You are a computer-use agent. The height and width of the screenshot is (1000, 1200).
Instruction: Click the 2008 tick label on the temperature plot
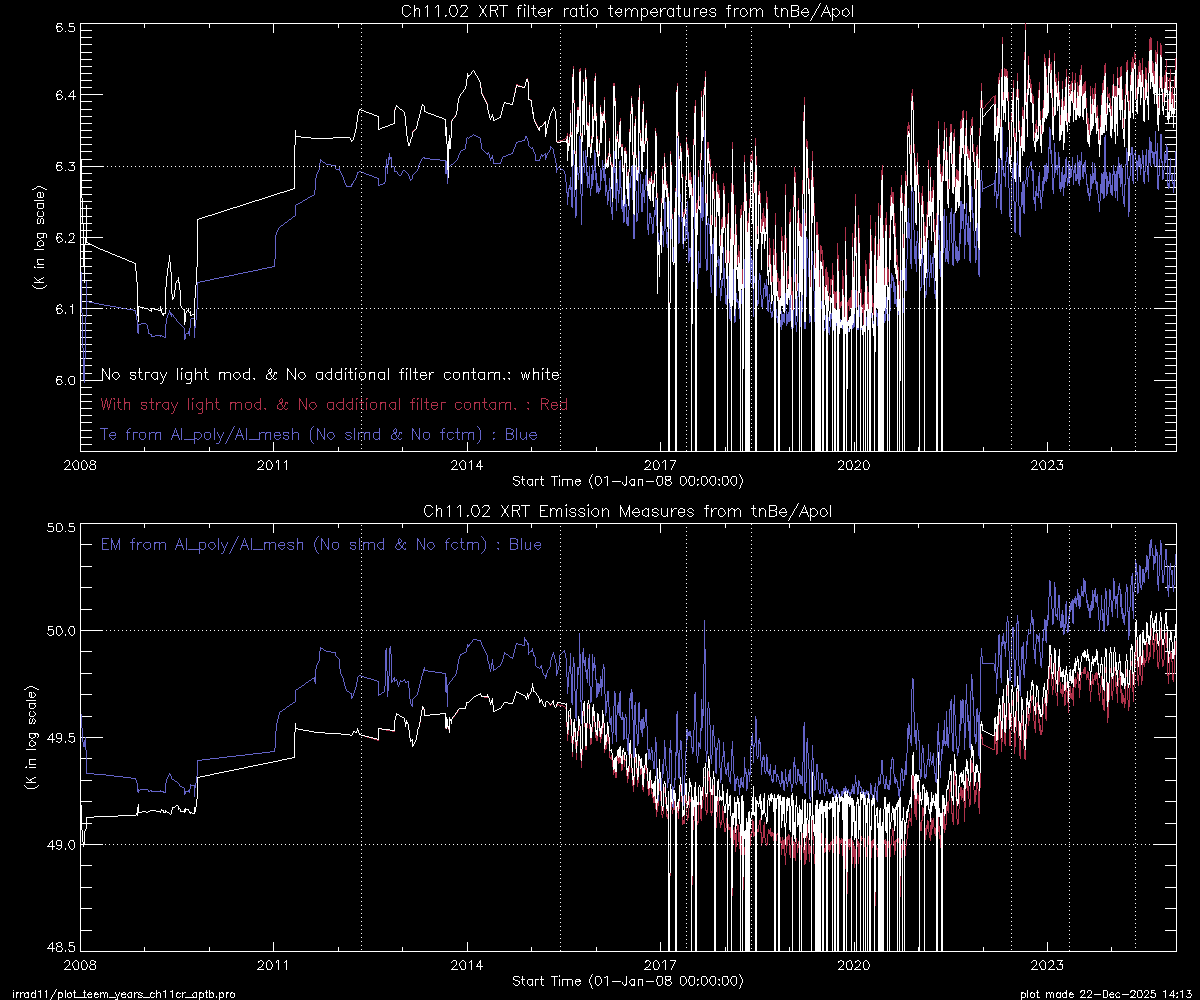(x=80, y=465)
